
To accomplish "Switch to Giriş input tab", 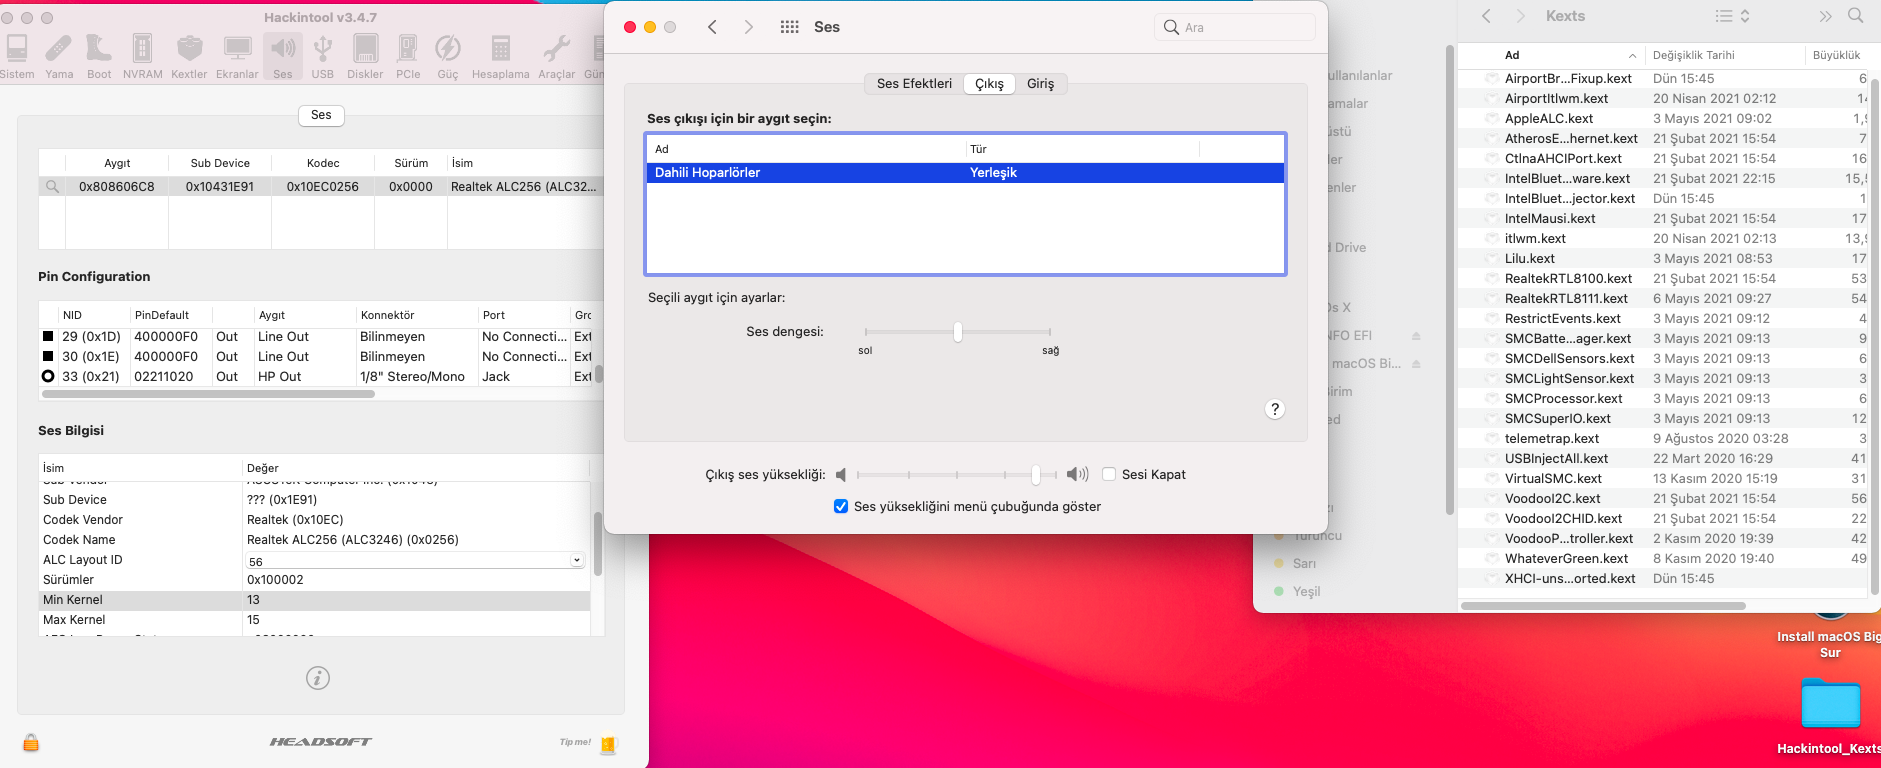I will coord(1041,84).
